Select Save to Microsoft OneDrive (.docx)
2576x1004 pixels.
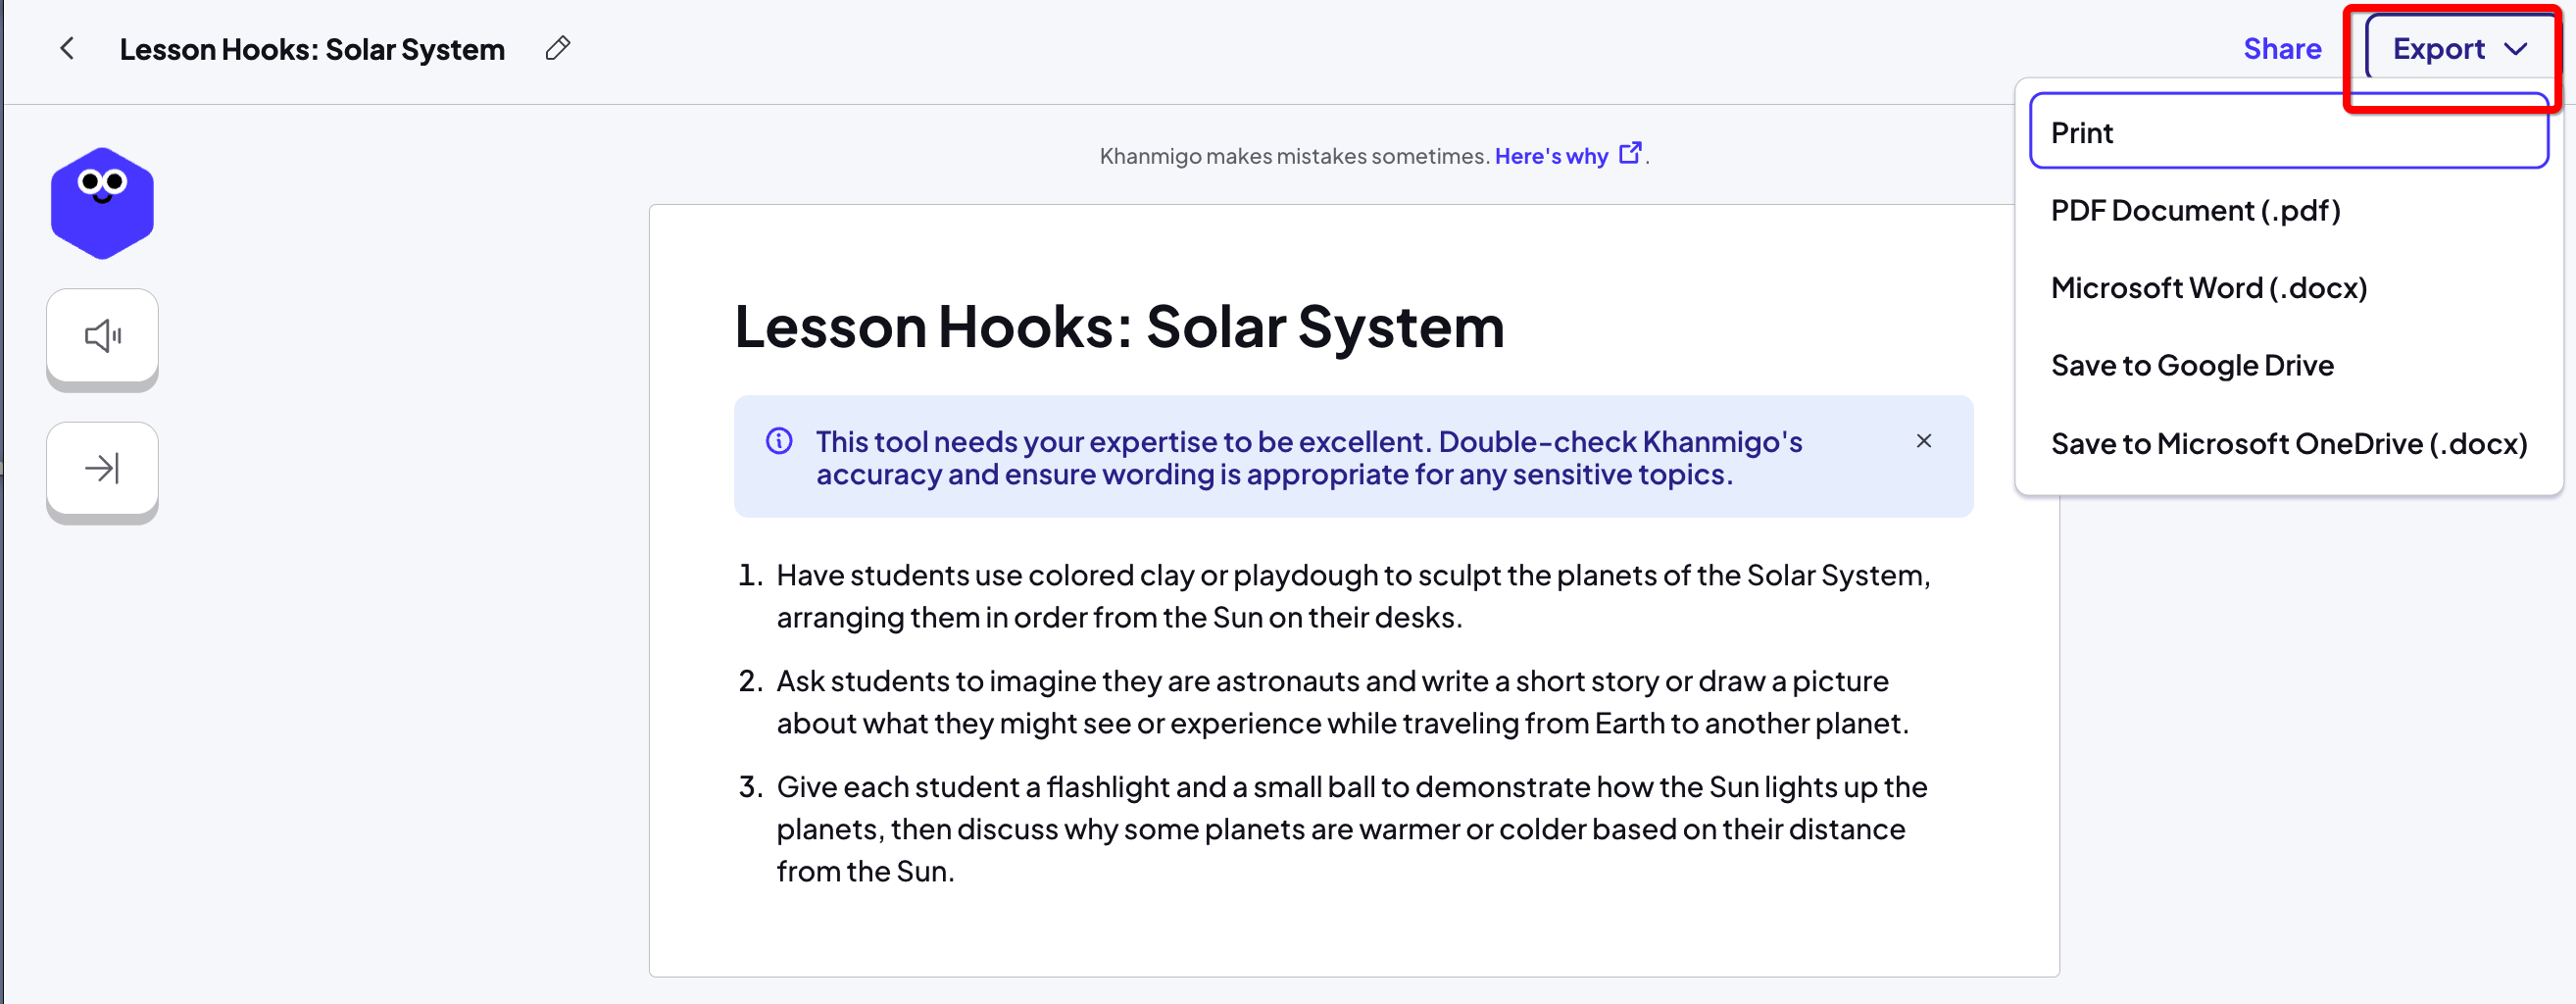(2288, 443)
